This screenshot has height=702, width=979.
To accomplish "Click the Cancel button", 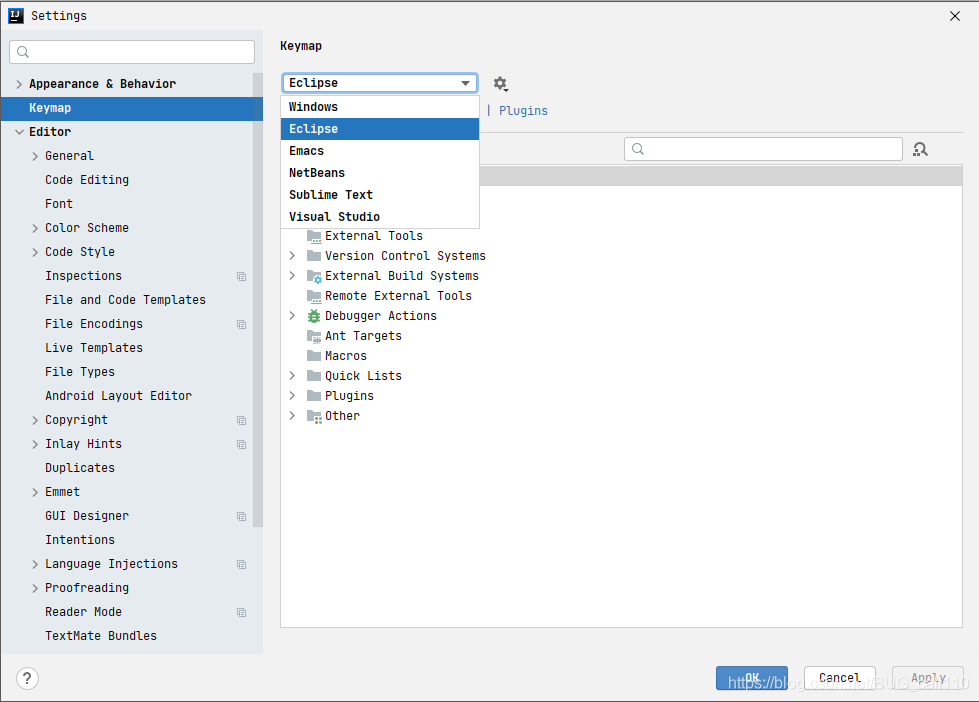I will click(839, 677).
